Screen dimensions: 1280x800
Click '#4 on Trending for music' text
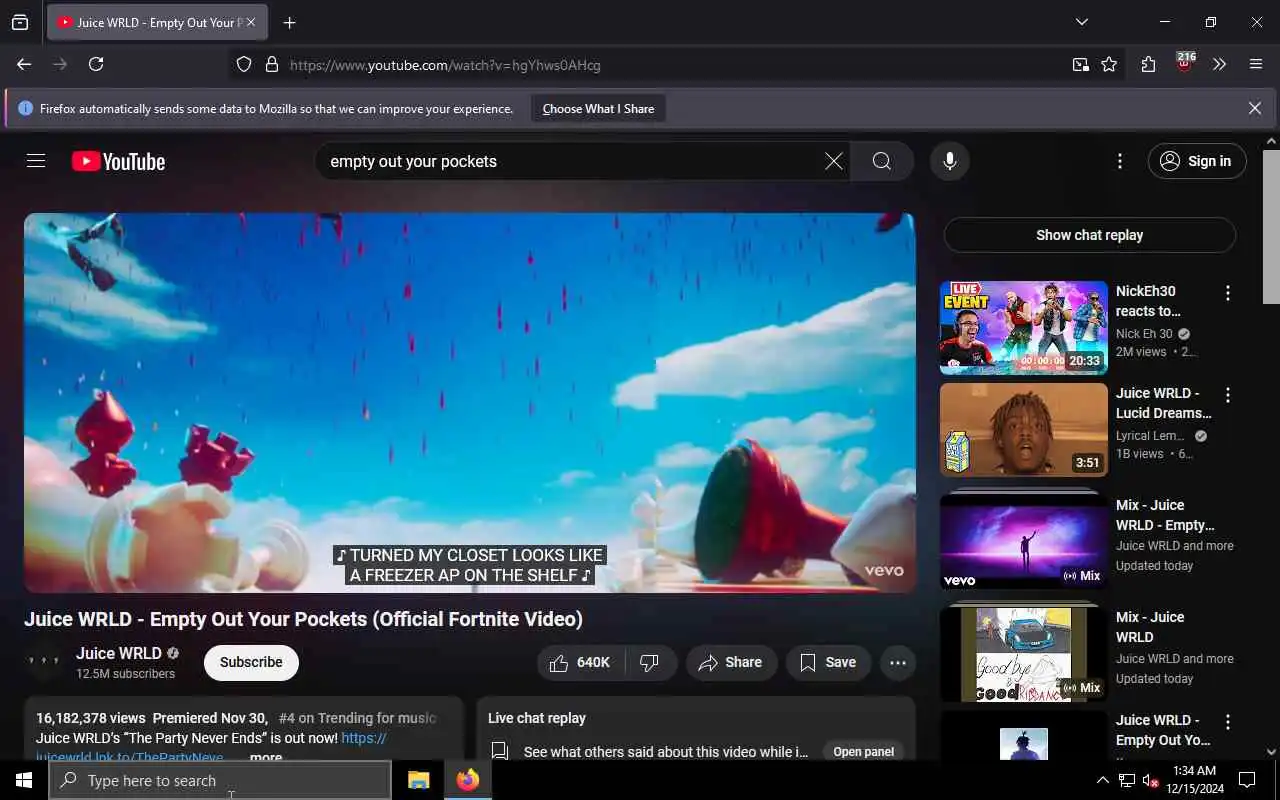[357, 718]
